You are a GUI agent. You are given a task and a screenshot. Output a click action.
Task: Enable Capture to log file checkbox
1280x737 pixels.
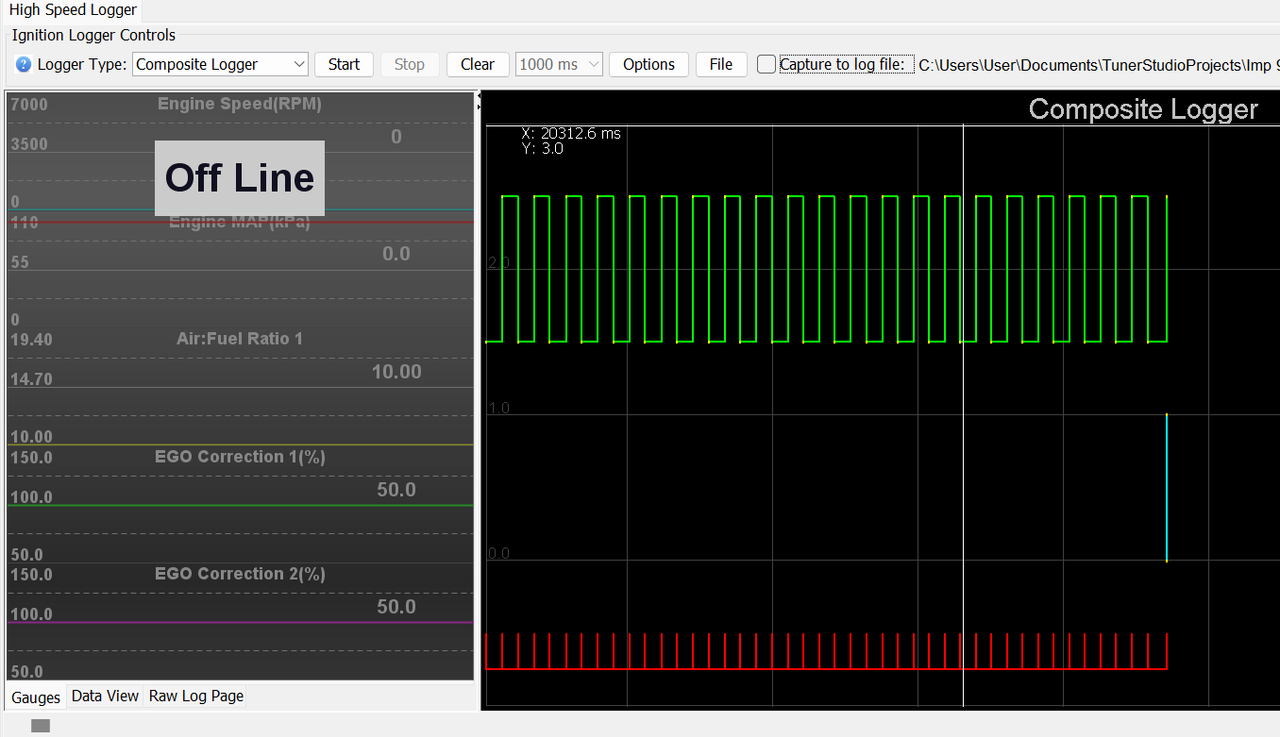[x=766, y=64]
